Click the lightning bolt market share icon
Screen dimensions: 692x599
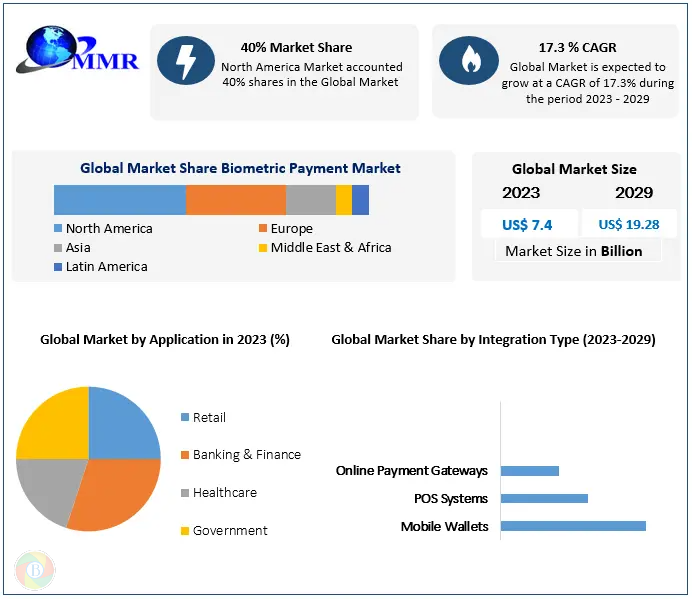pos(183,60)
